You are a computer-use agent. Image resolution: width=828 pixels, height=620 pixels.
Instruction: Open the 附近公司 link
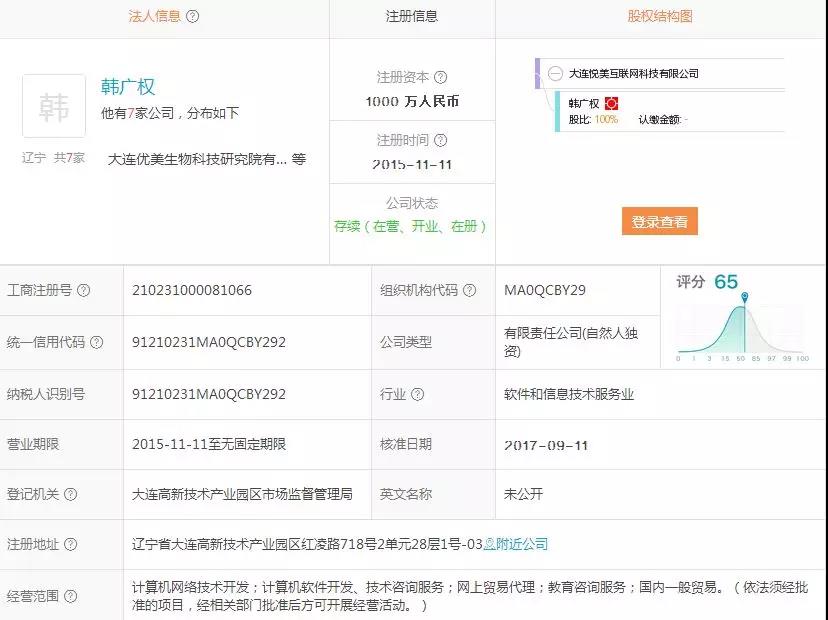click(516, 545)
